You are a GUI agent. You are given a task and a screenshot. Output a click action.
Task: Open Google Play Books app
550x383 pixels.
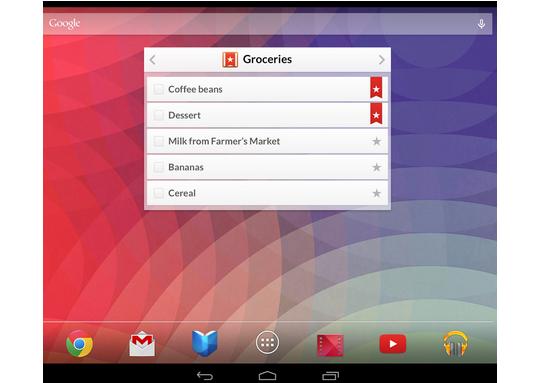tap(205, 343)
